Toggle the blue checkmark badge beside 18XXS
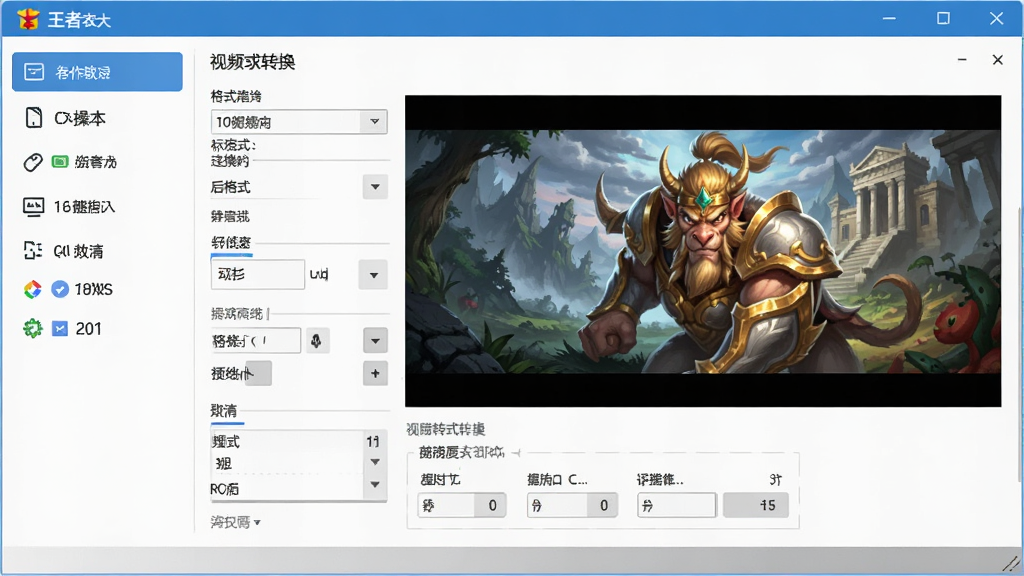 [x=59, y=289]
